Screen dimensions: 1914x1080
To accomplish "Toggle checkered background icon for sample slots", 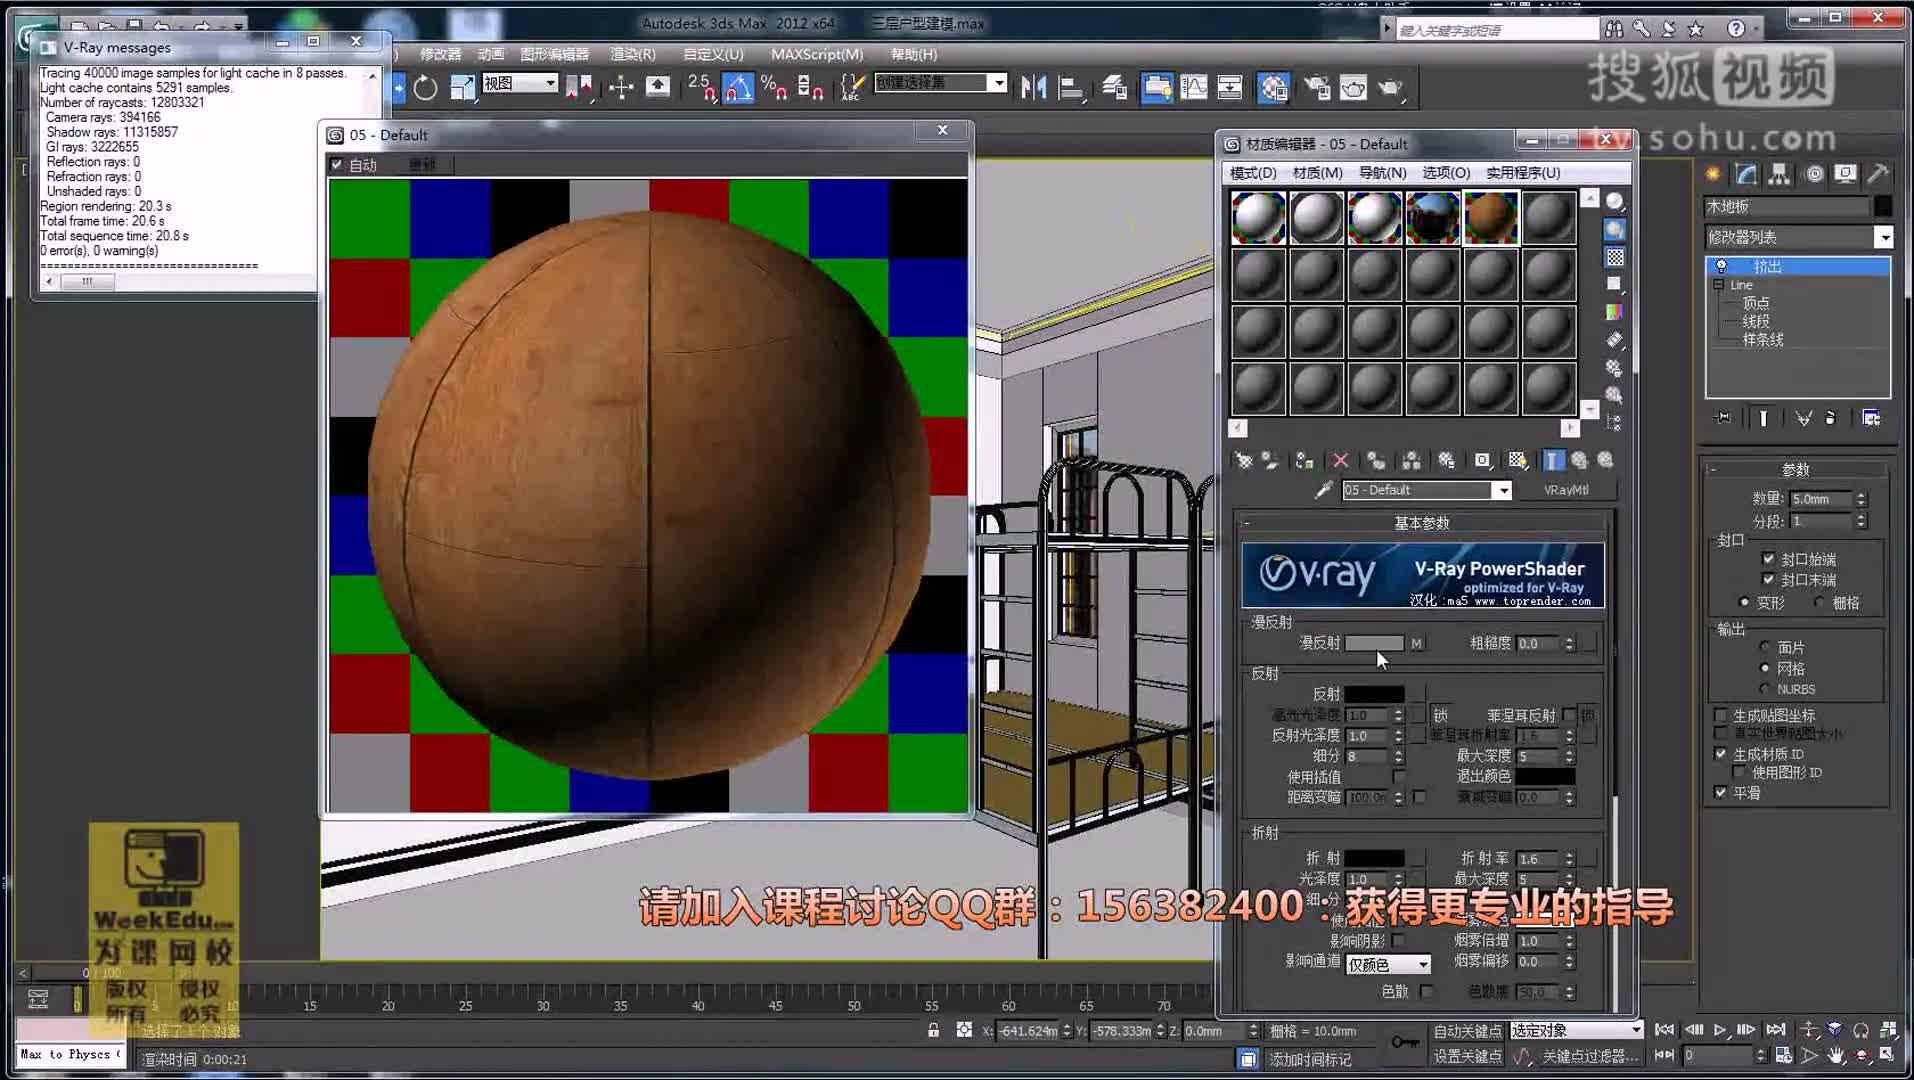I will (x=1615, y=257).
